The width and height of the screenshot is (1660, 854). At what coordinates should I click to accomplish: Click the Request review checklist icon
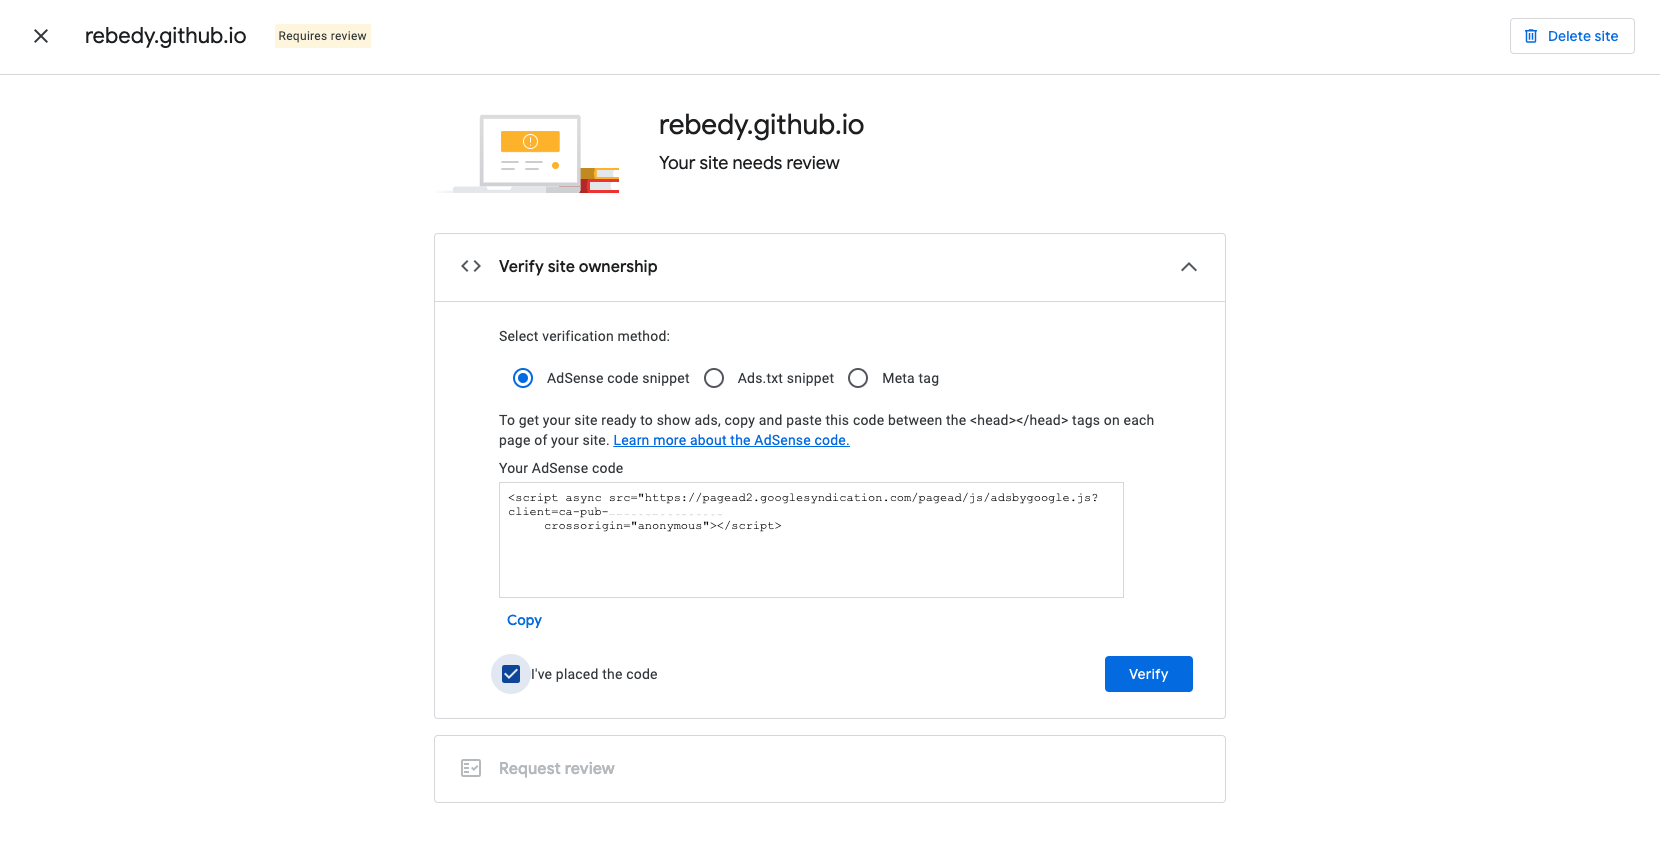click(471, 768)
